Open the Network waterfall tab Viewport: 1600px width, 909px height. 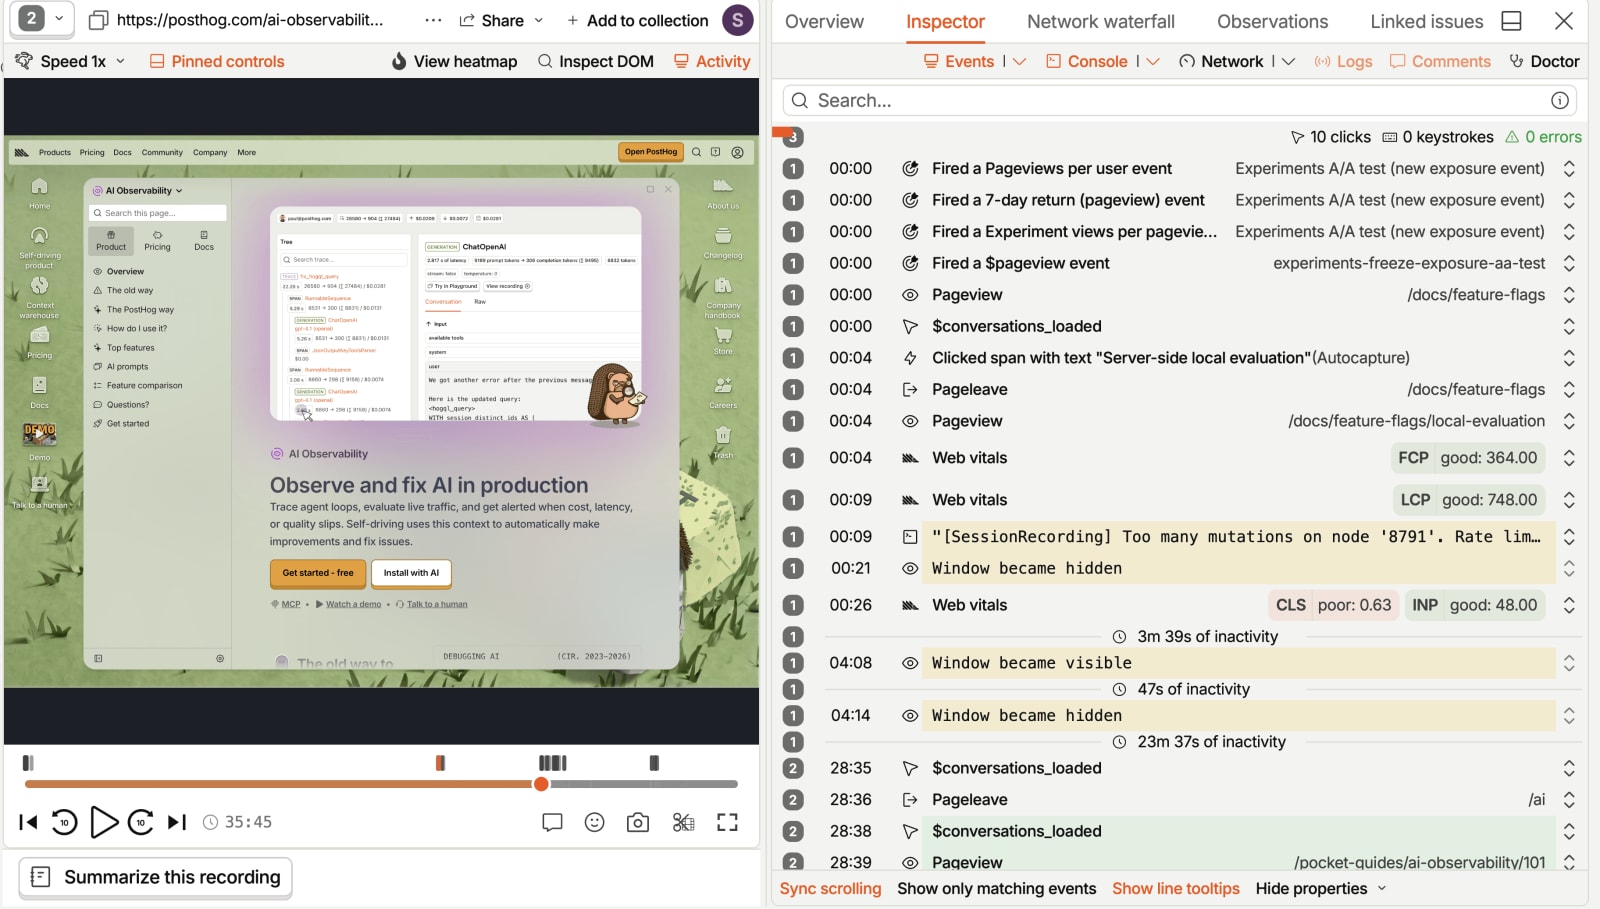[1101, 21]
